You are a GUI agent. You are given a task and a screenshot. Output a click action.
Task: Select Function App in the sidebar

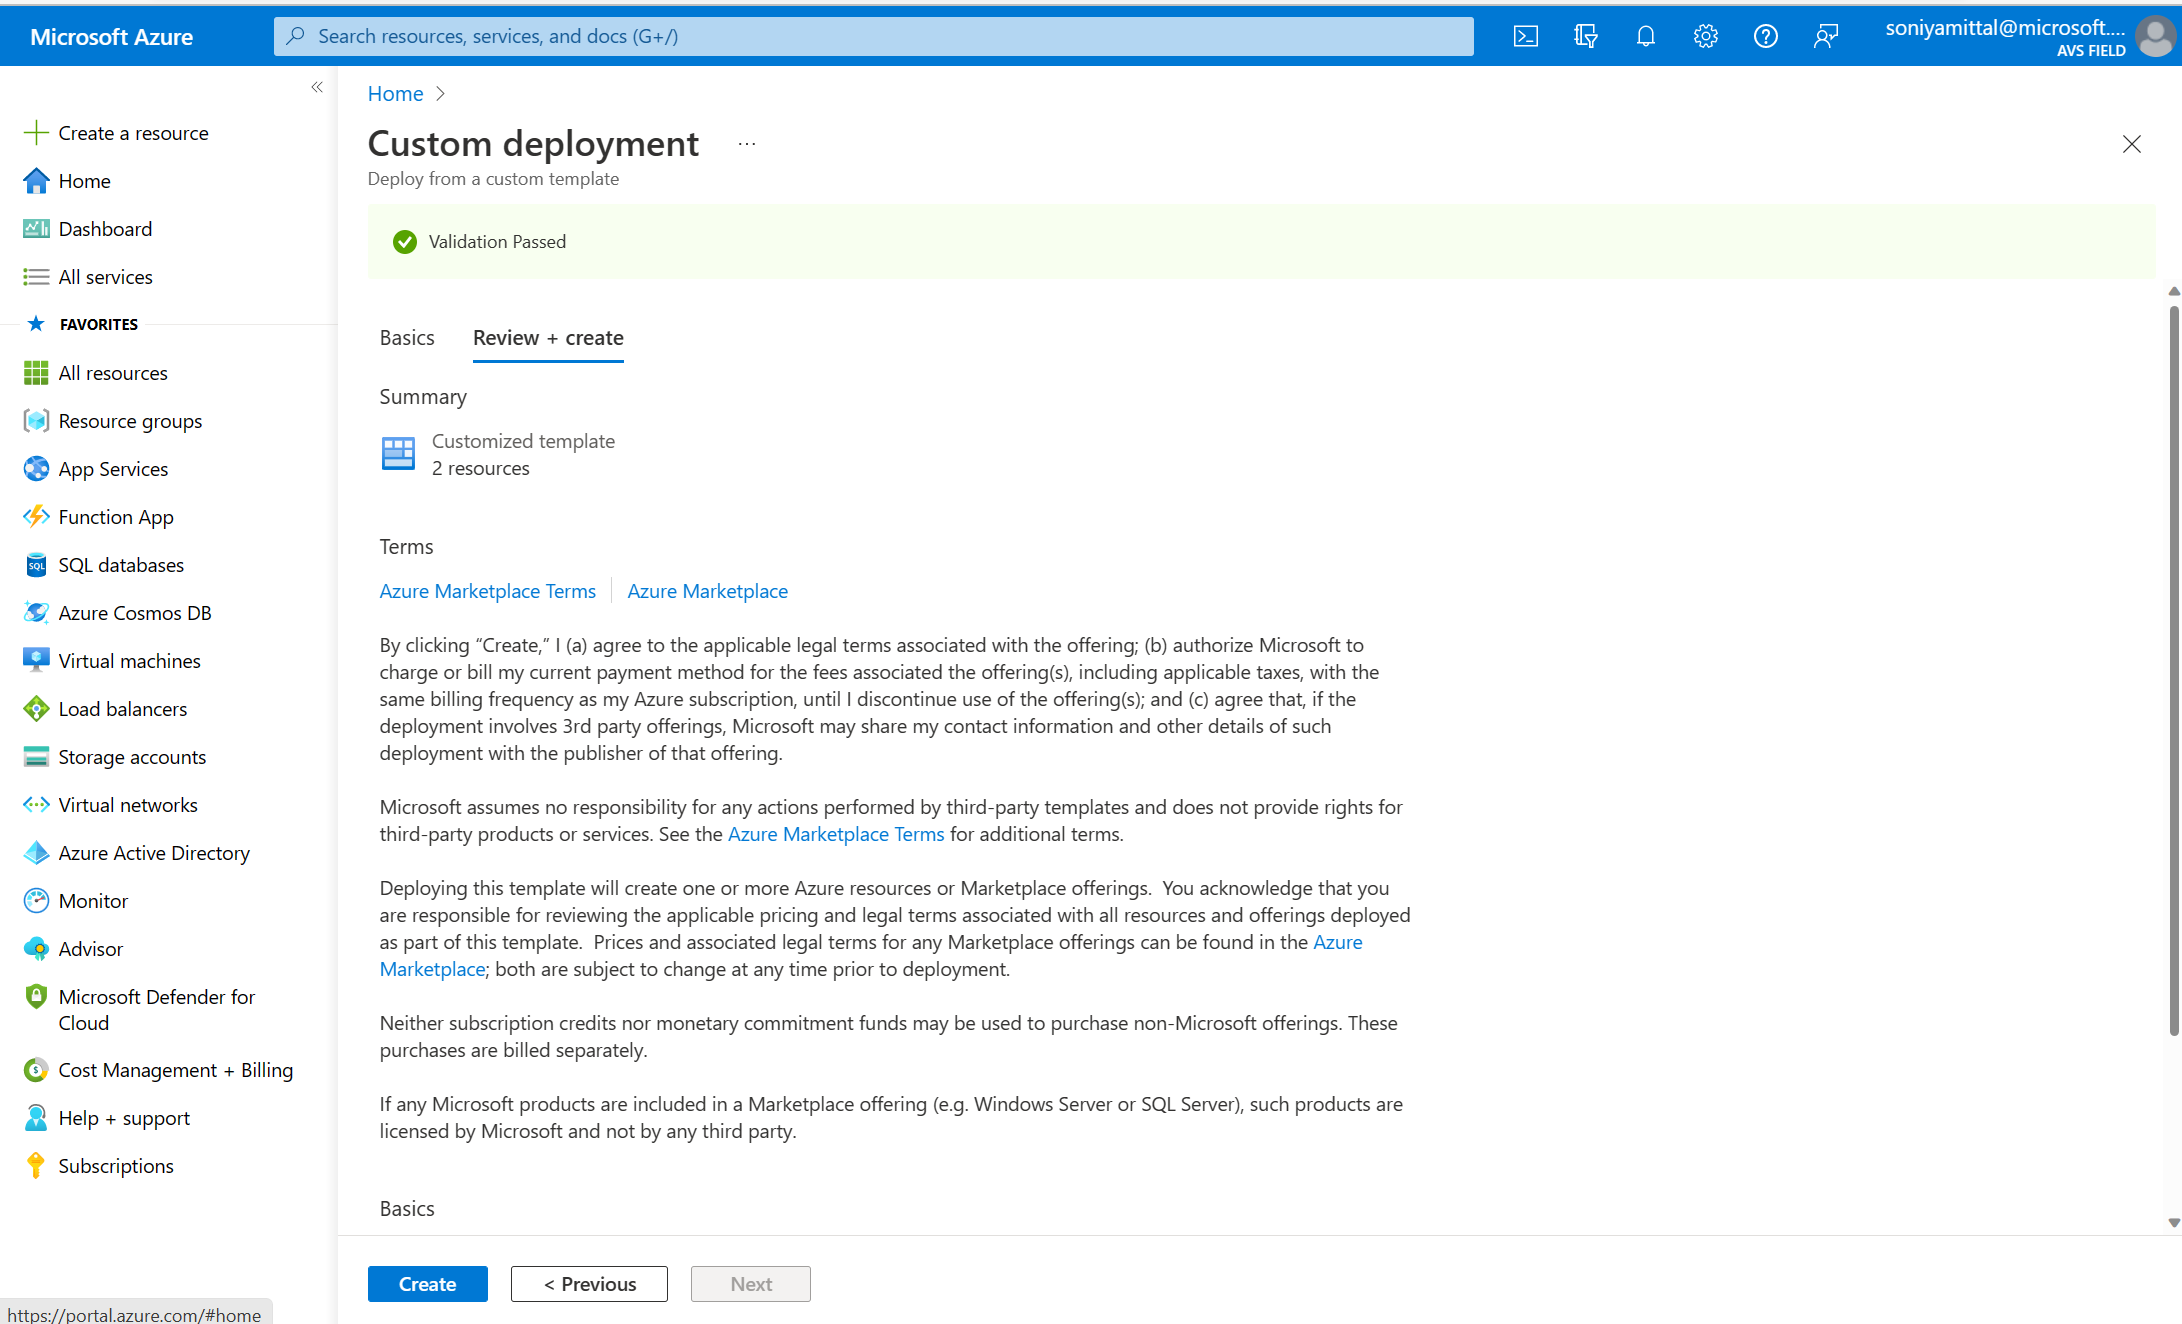tap(115, 516)
